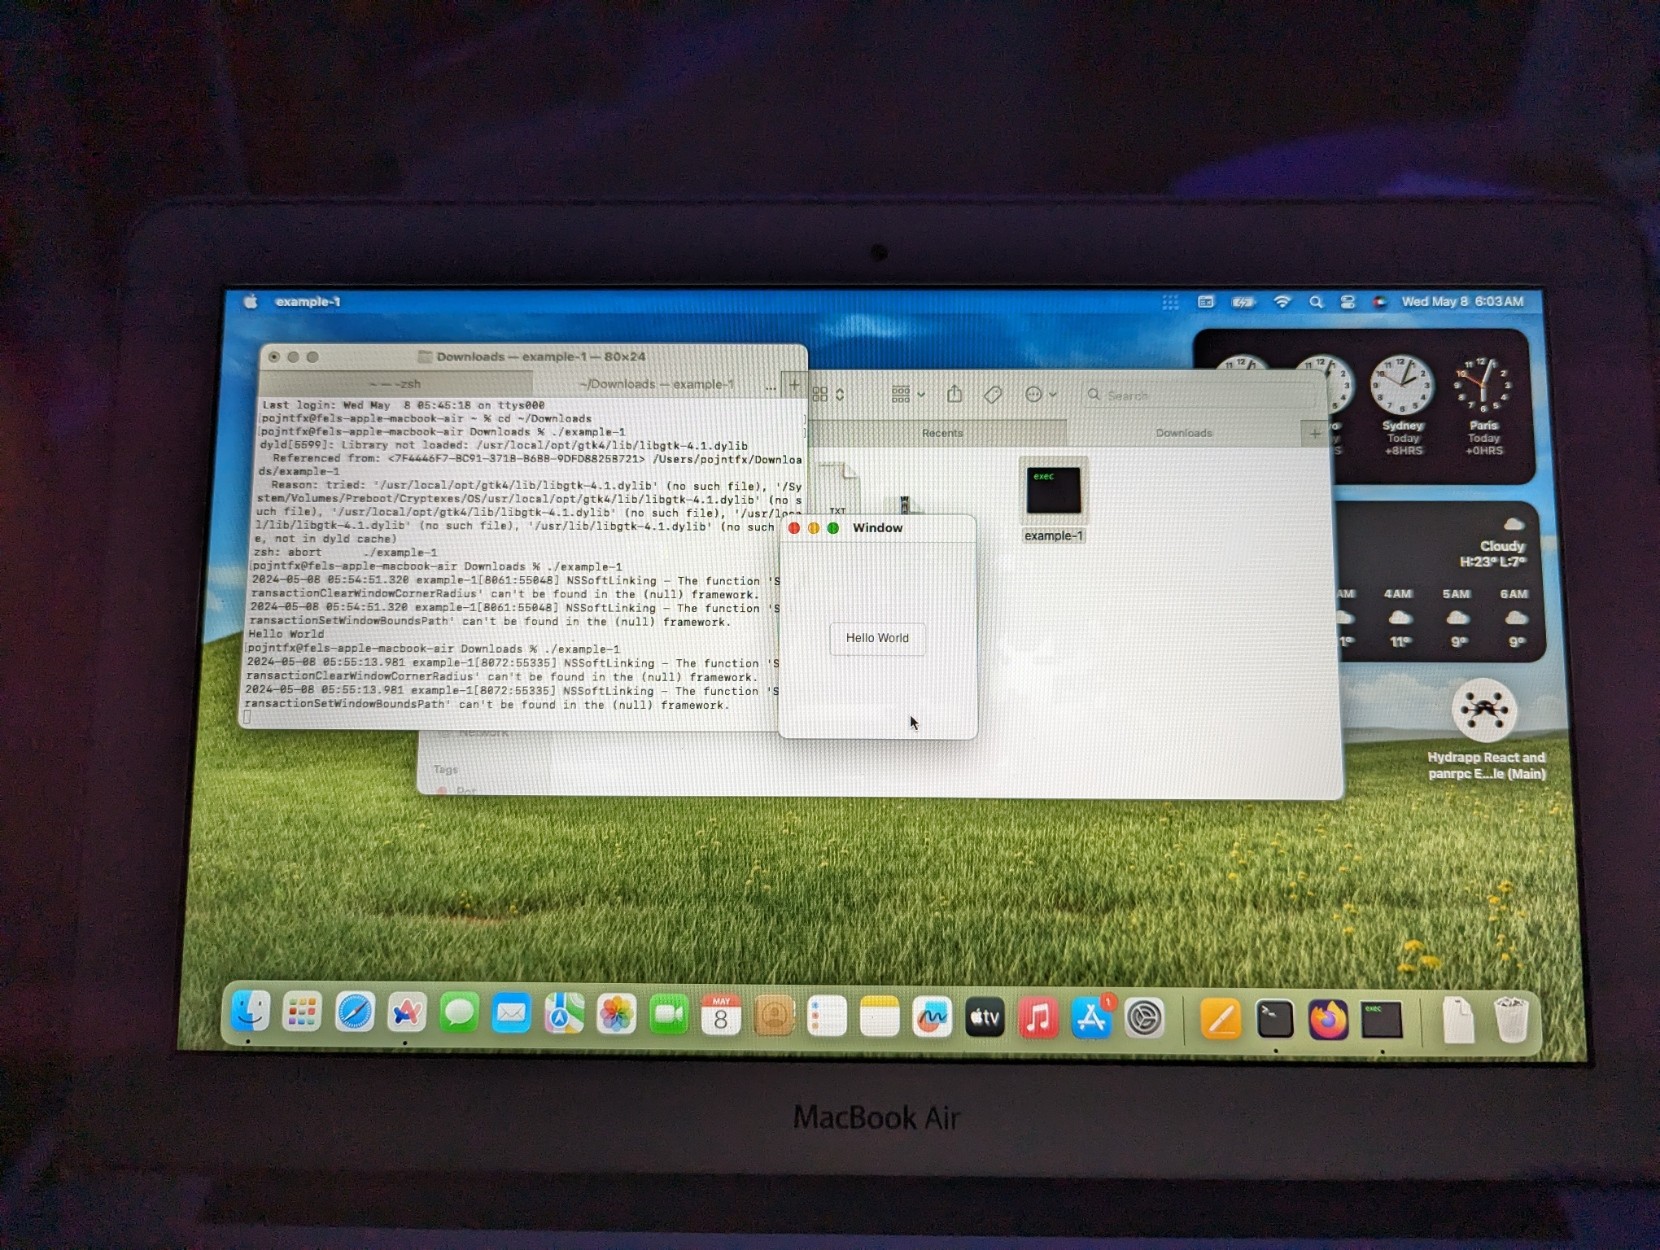The height and width of the screenshot is (1250, 1660).
Task: Click the Siri icon in the menu bar
Action: (x=1380, y=302)
